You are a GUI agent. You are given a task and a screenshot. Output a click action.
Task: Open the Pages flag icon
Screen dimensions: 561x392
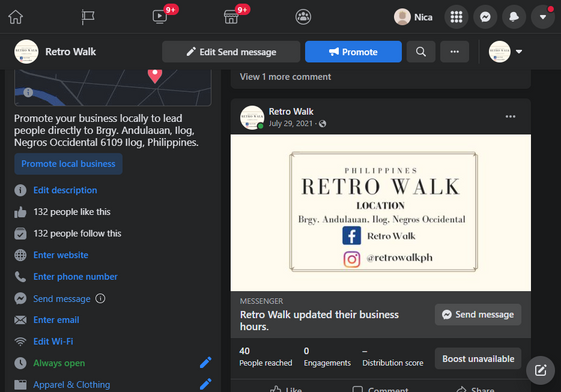(88, 17)
